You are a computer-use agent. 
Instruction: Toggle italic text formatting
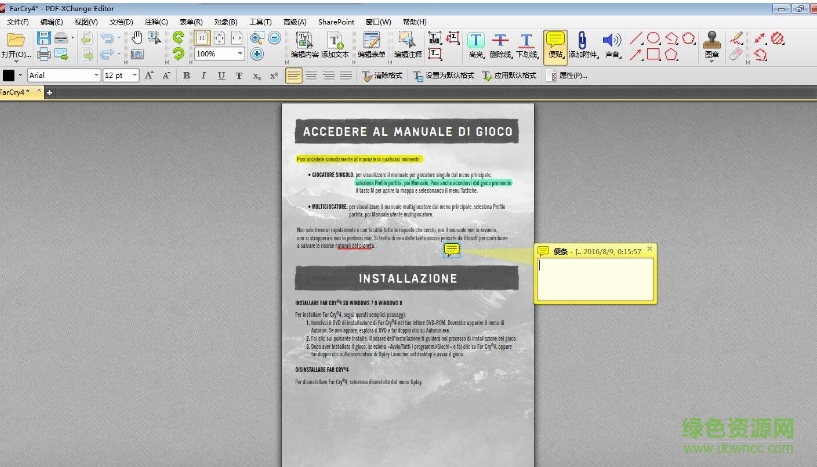tap(203, 76)
